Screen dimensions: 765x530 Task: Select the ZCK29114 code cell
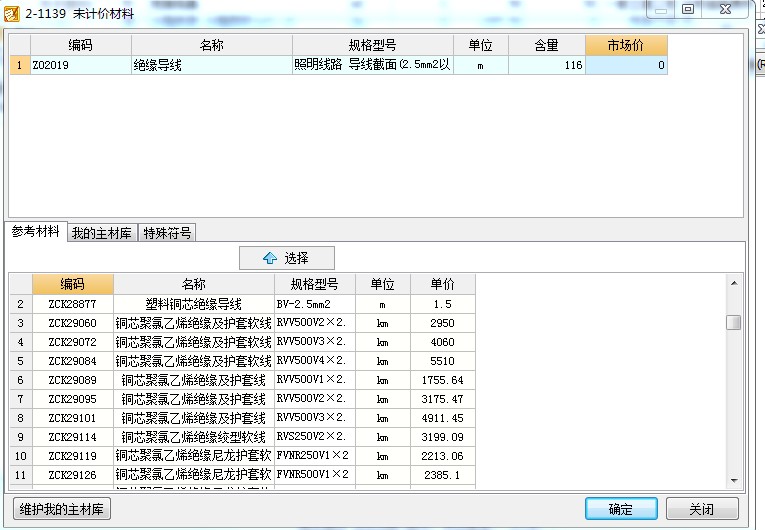[x=73, y=437]
